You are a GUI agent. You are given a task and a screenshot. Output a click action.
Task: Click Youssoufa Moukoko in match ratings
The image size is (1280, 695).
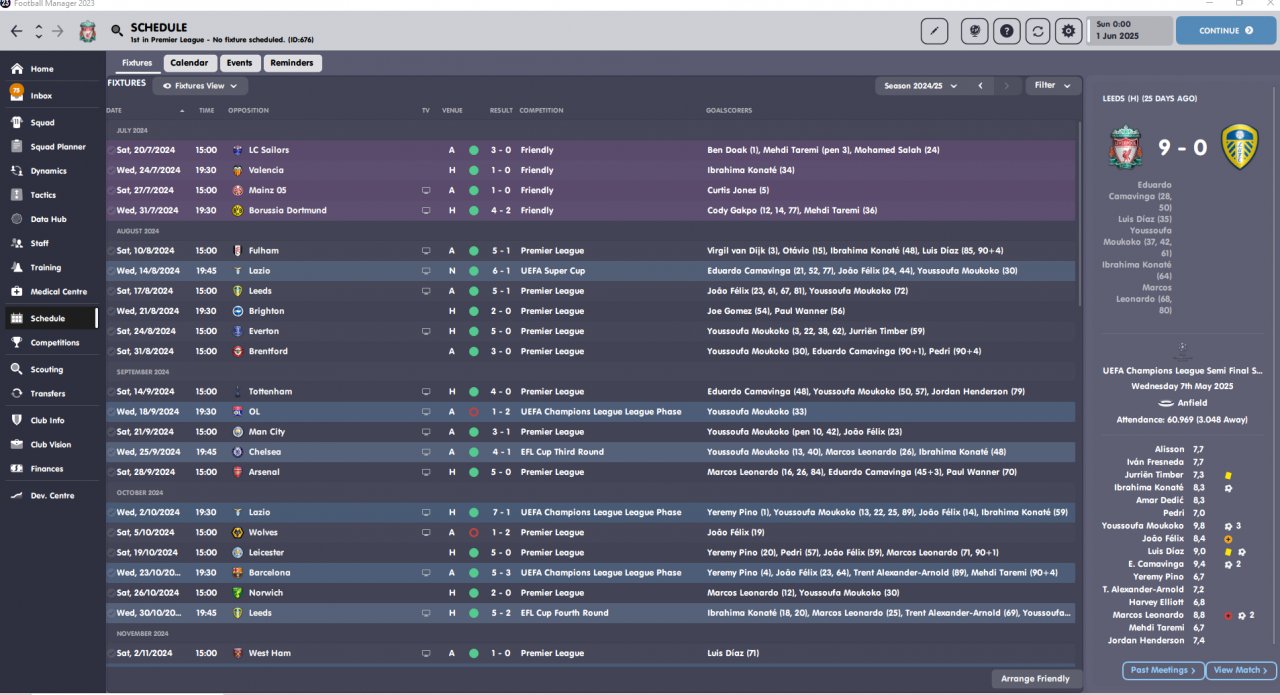coord(1143,525)
